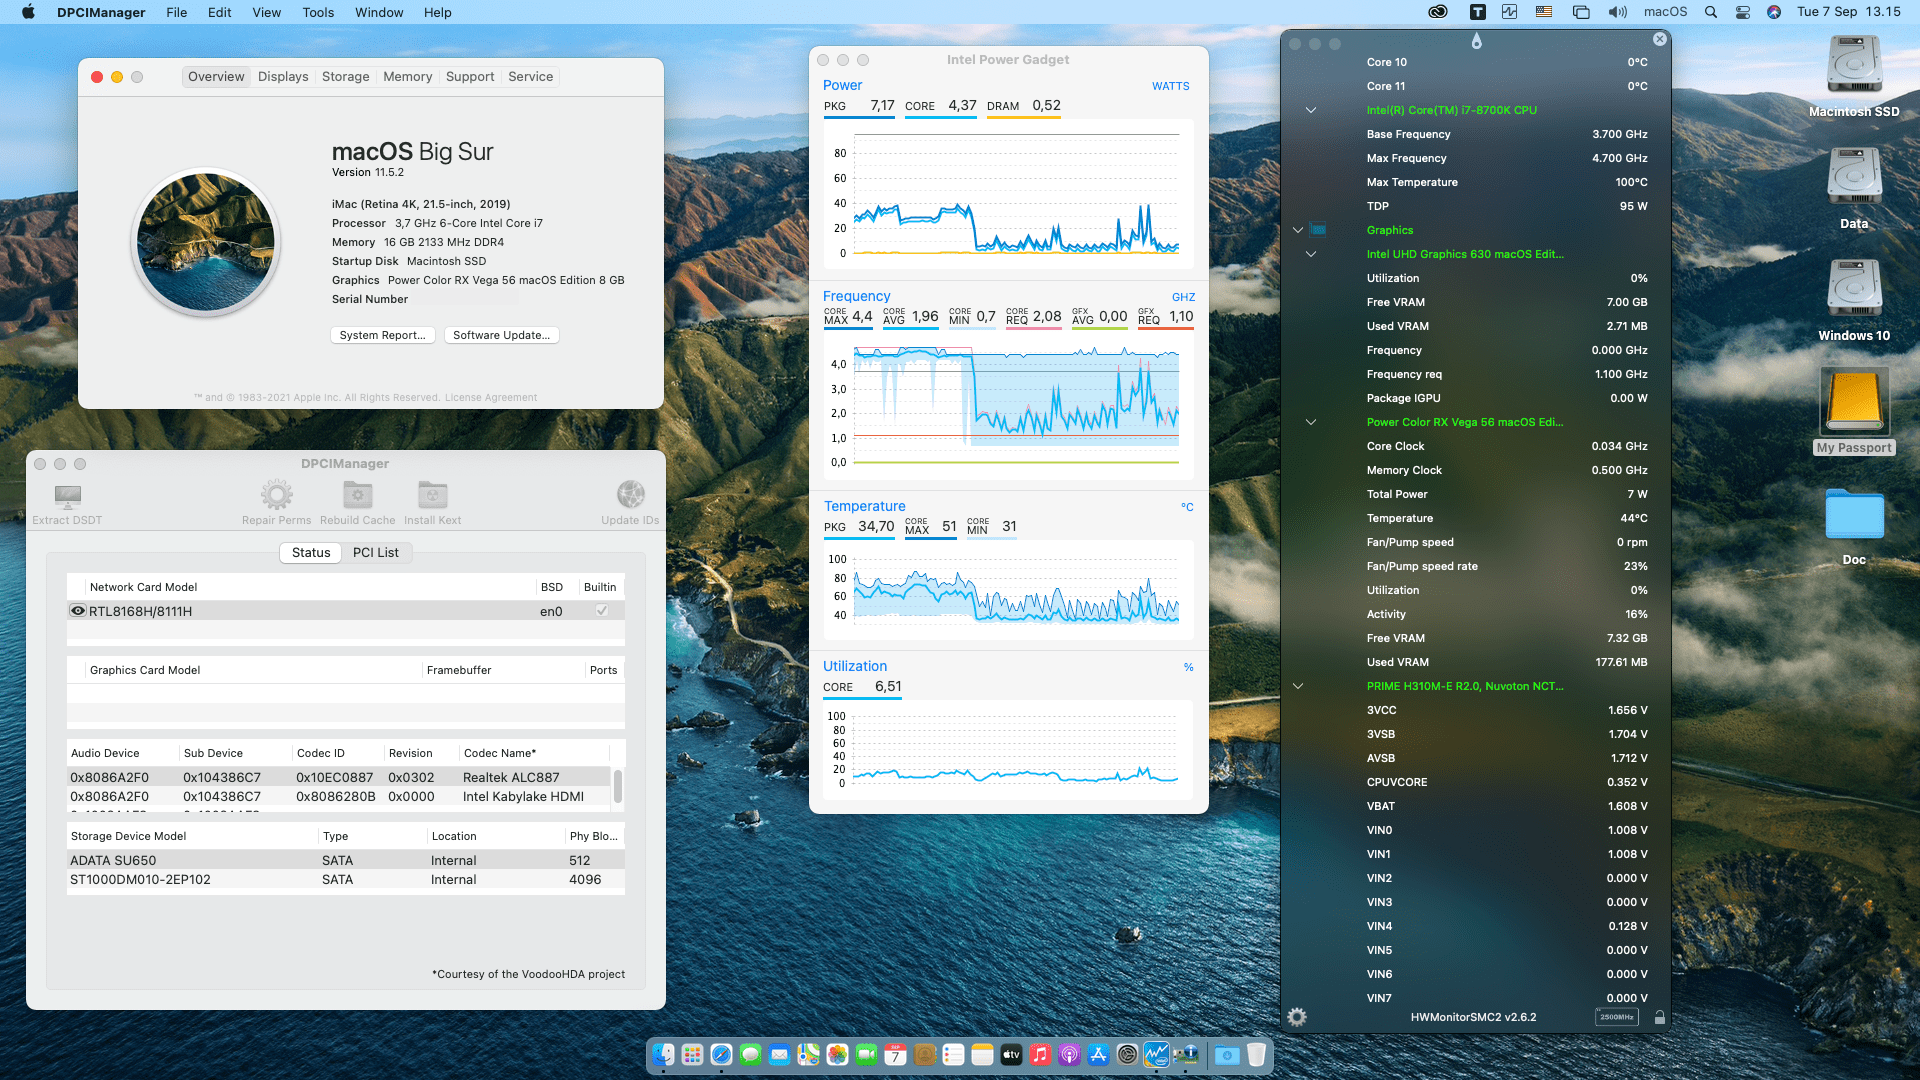Collapse the Intel Core i7-8700K CPU group

[1310, 110]
